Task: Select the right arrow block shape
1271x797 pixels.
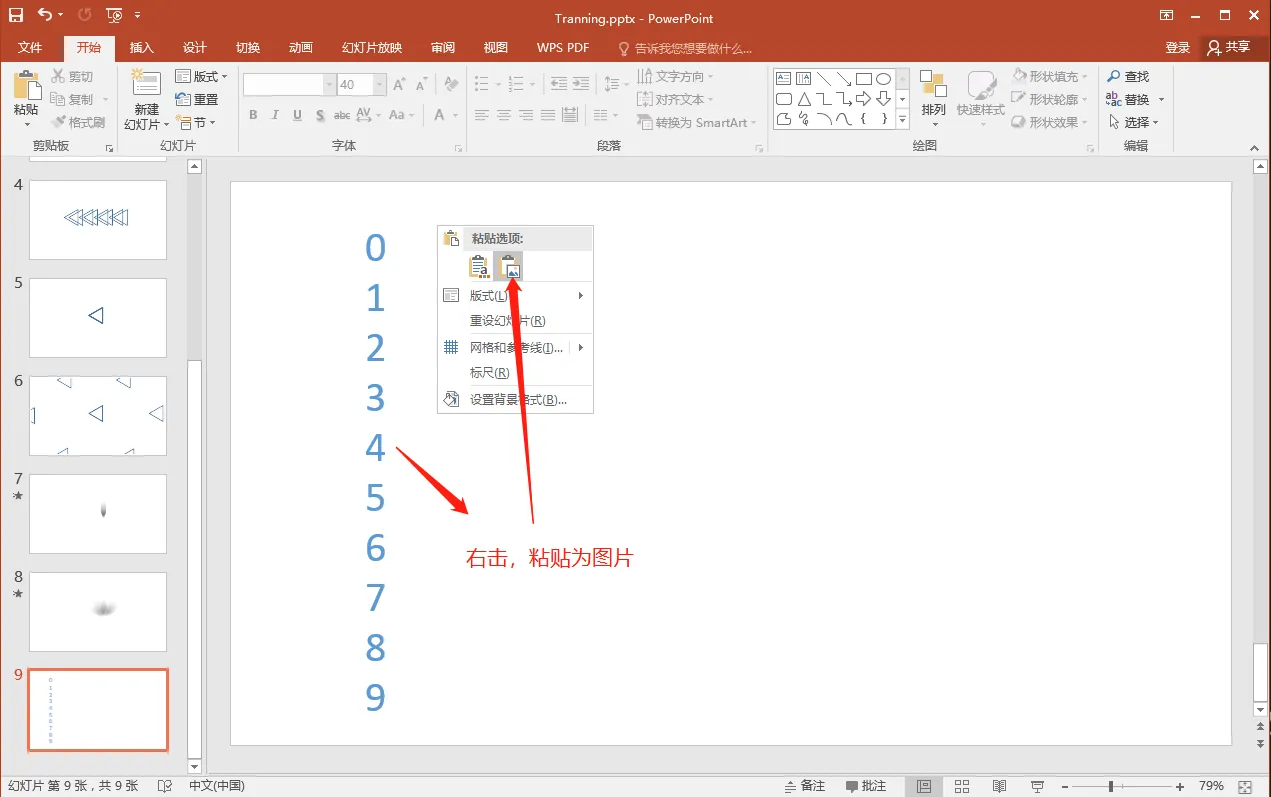Action: point(864,99)
